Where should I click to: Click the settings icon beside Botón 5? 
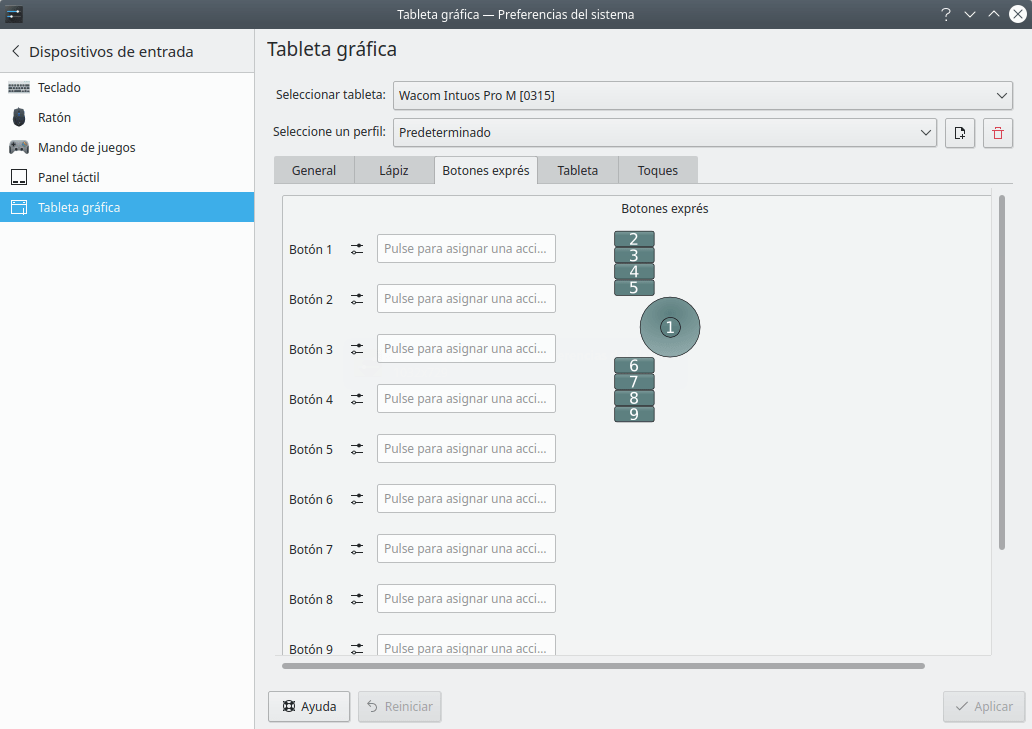pyautogui.click(x=357, y=449)
